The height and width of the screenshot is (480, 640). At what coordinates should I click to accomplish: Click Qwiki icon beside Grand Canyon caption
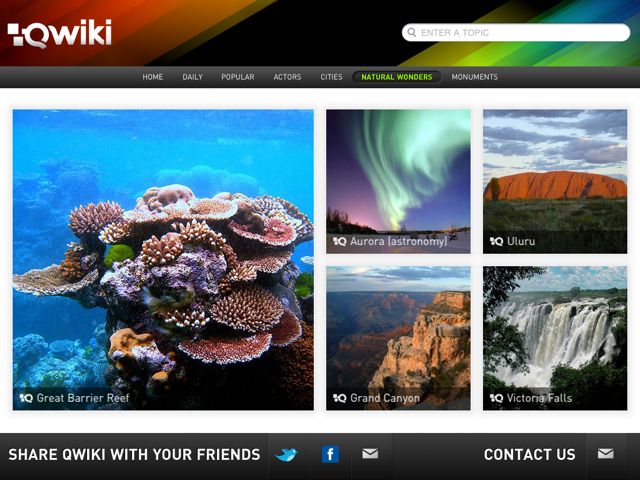point(340,398)
